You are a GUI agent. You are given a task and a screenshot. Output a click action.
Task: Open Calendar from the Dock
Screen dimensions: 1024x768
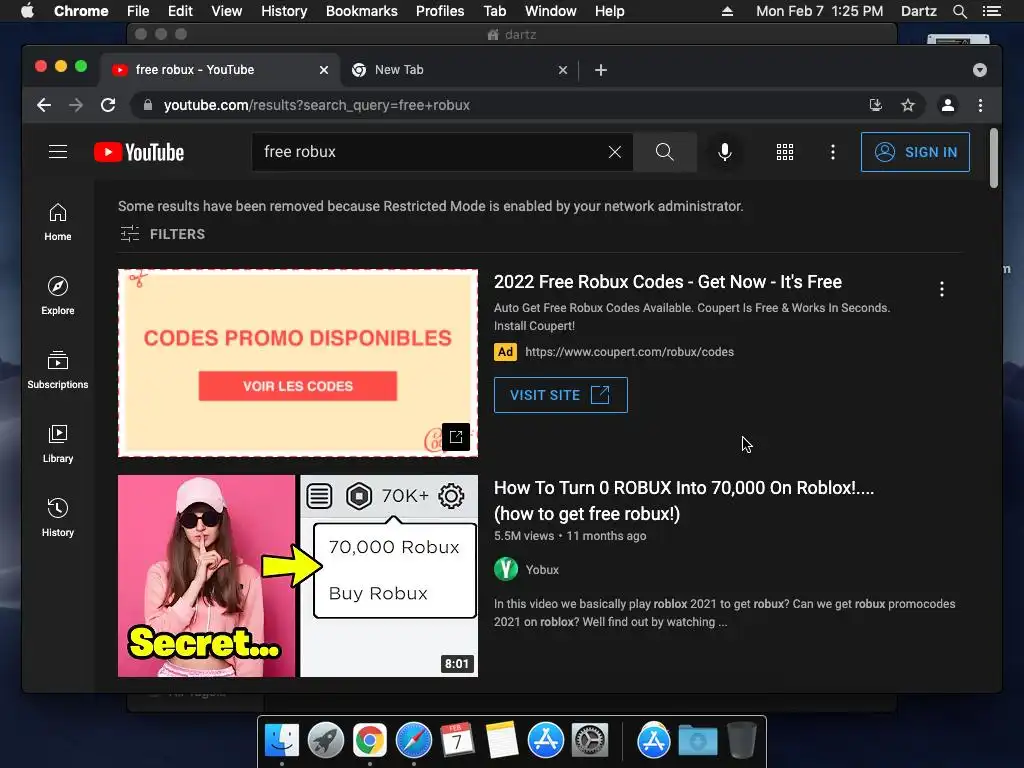457,741
